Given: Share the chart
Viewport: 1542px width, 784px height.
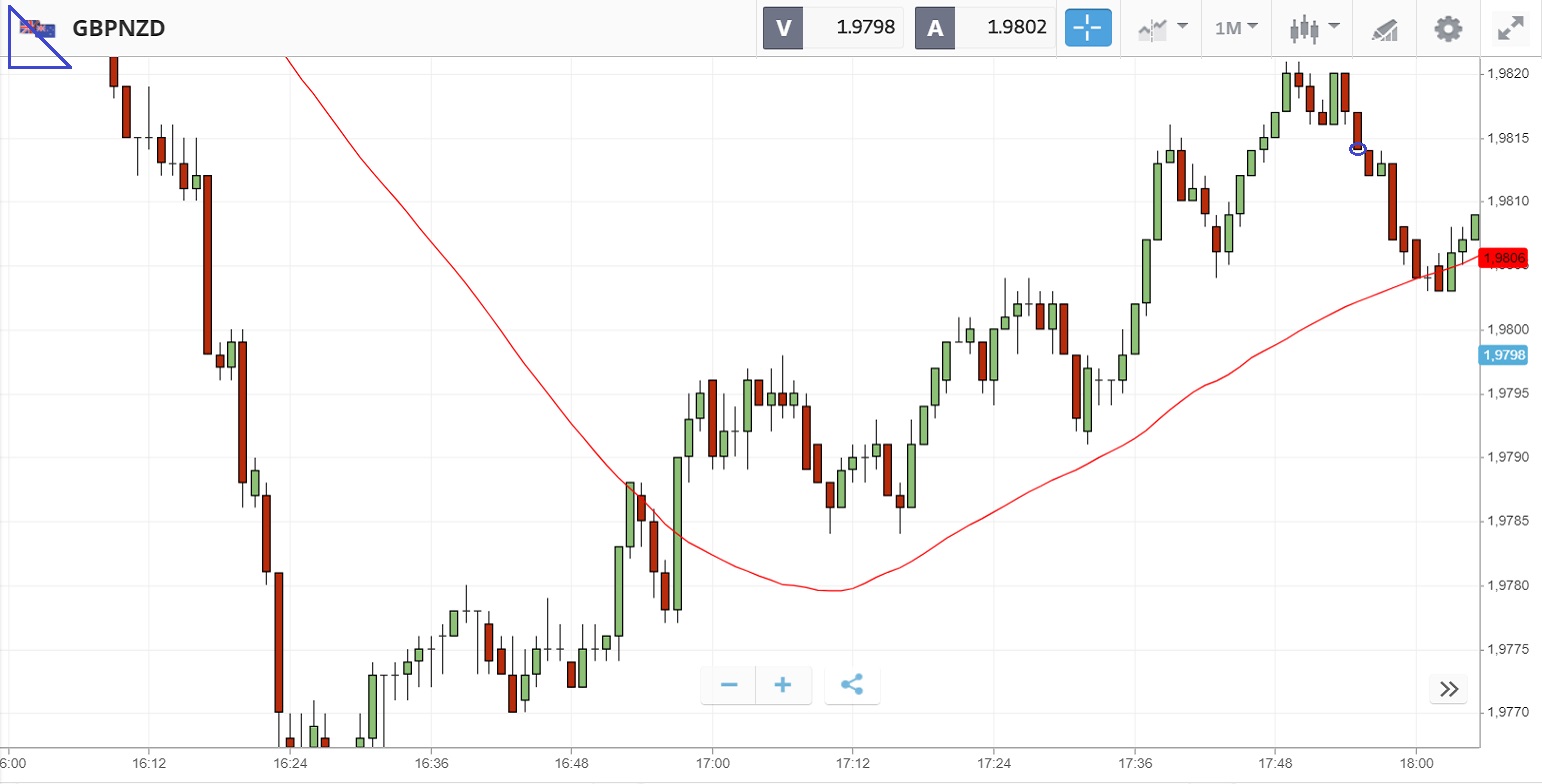Looking at the screenshot, I should [852, 685].
